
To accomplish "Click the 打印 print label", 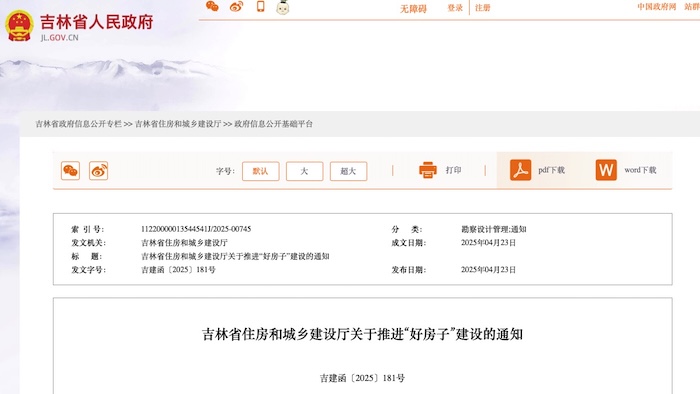I will pyautogui.click(x=453, y=170).
